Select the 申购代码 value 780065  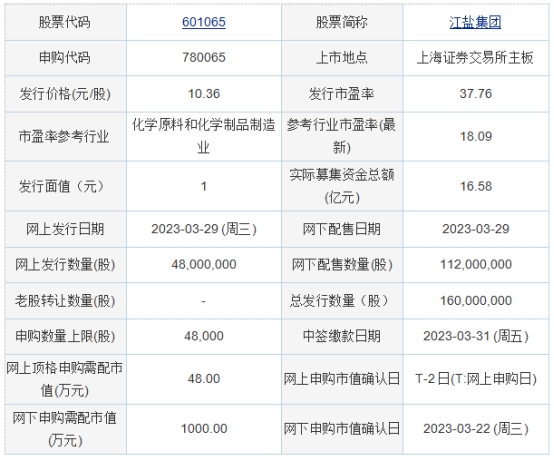(204, 57)
